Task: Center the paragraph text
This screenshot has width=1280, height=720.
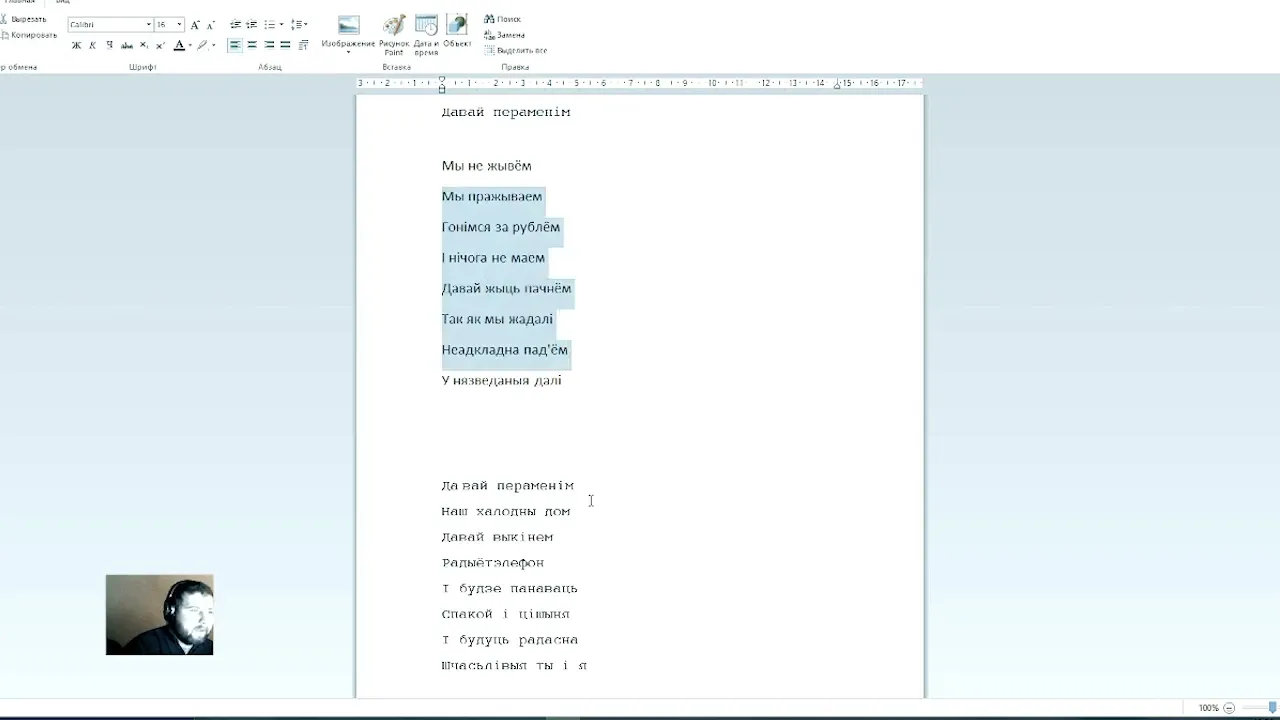Action: (x=252, y=45)
